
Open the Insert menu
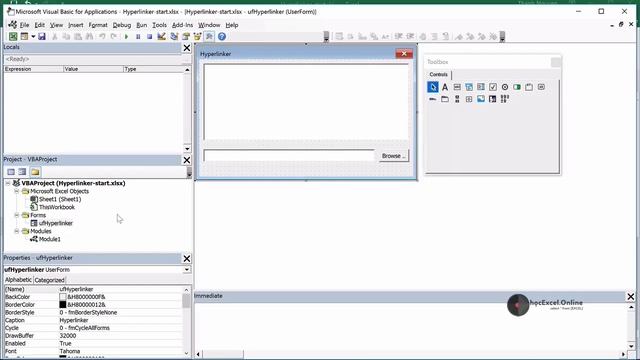[x=76, y=25]
